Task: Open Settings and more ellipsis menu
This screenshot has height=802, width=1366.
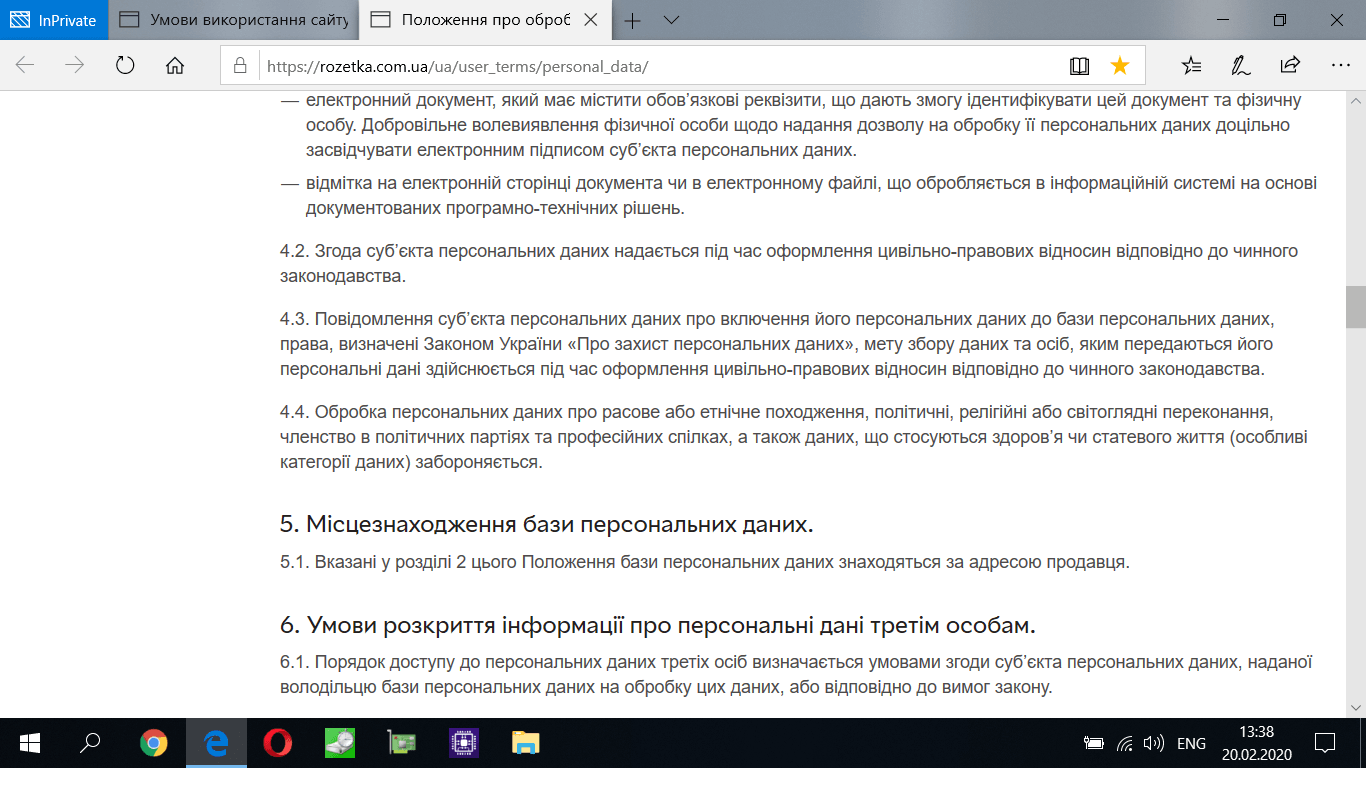Action: [1341, 66]
